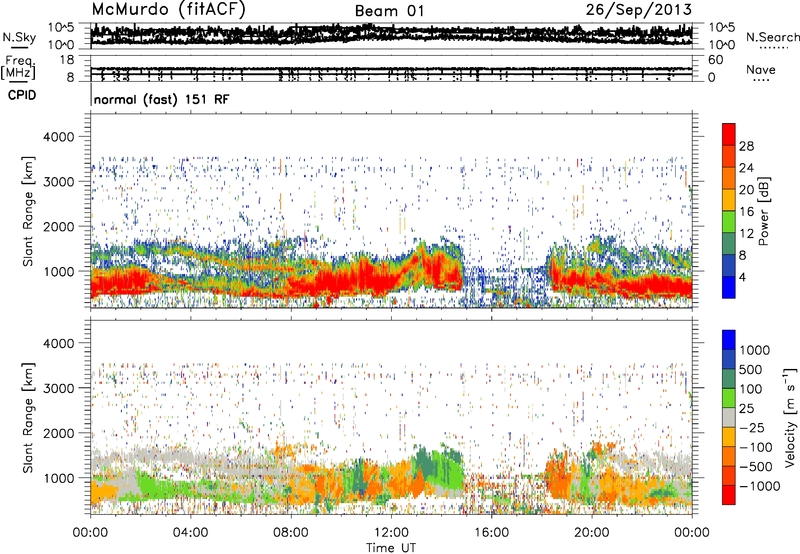
Task: Click the '−25' velocity colorbar value
Action: coord(752,428)
